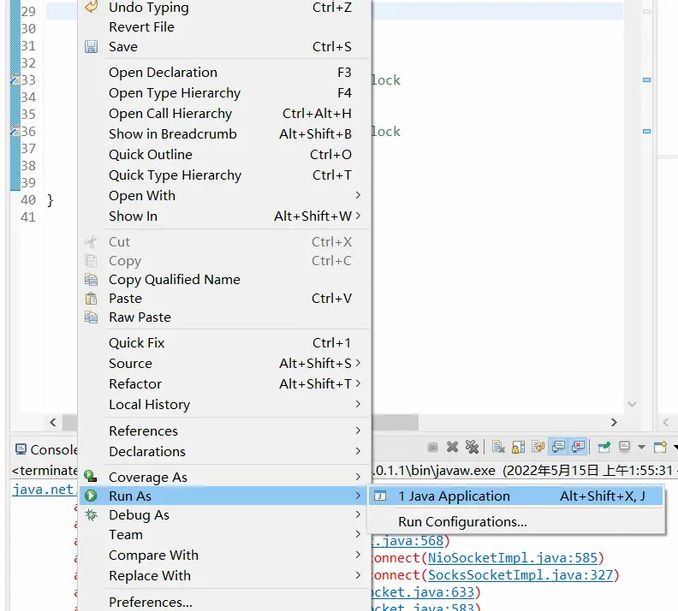Click the Debug As bug icon

91,515
